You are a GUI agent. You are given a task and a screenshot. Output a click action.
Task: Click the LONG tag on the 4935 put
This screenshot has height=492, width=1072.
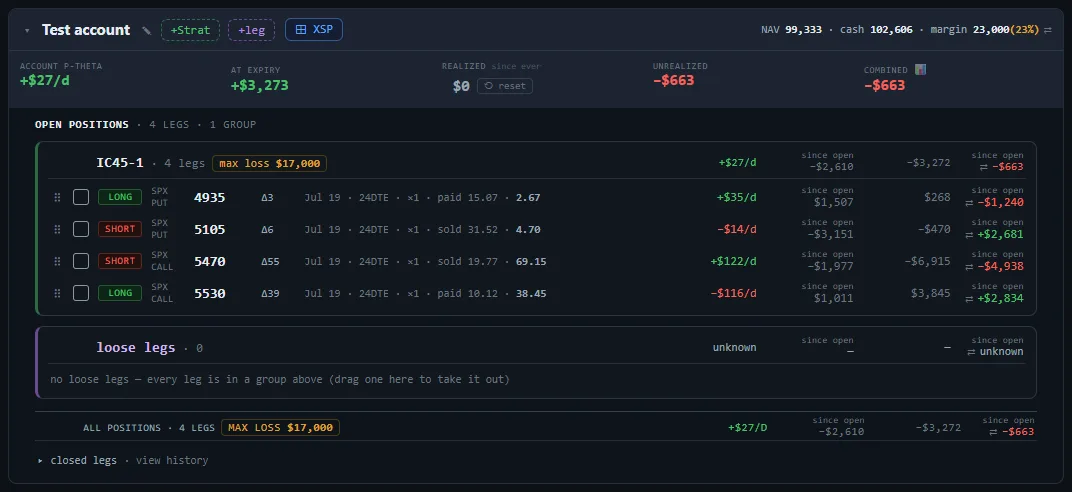[120, 197]
